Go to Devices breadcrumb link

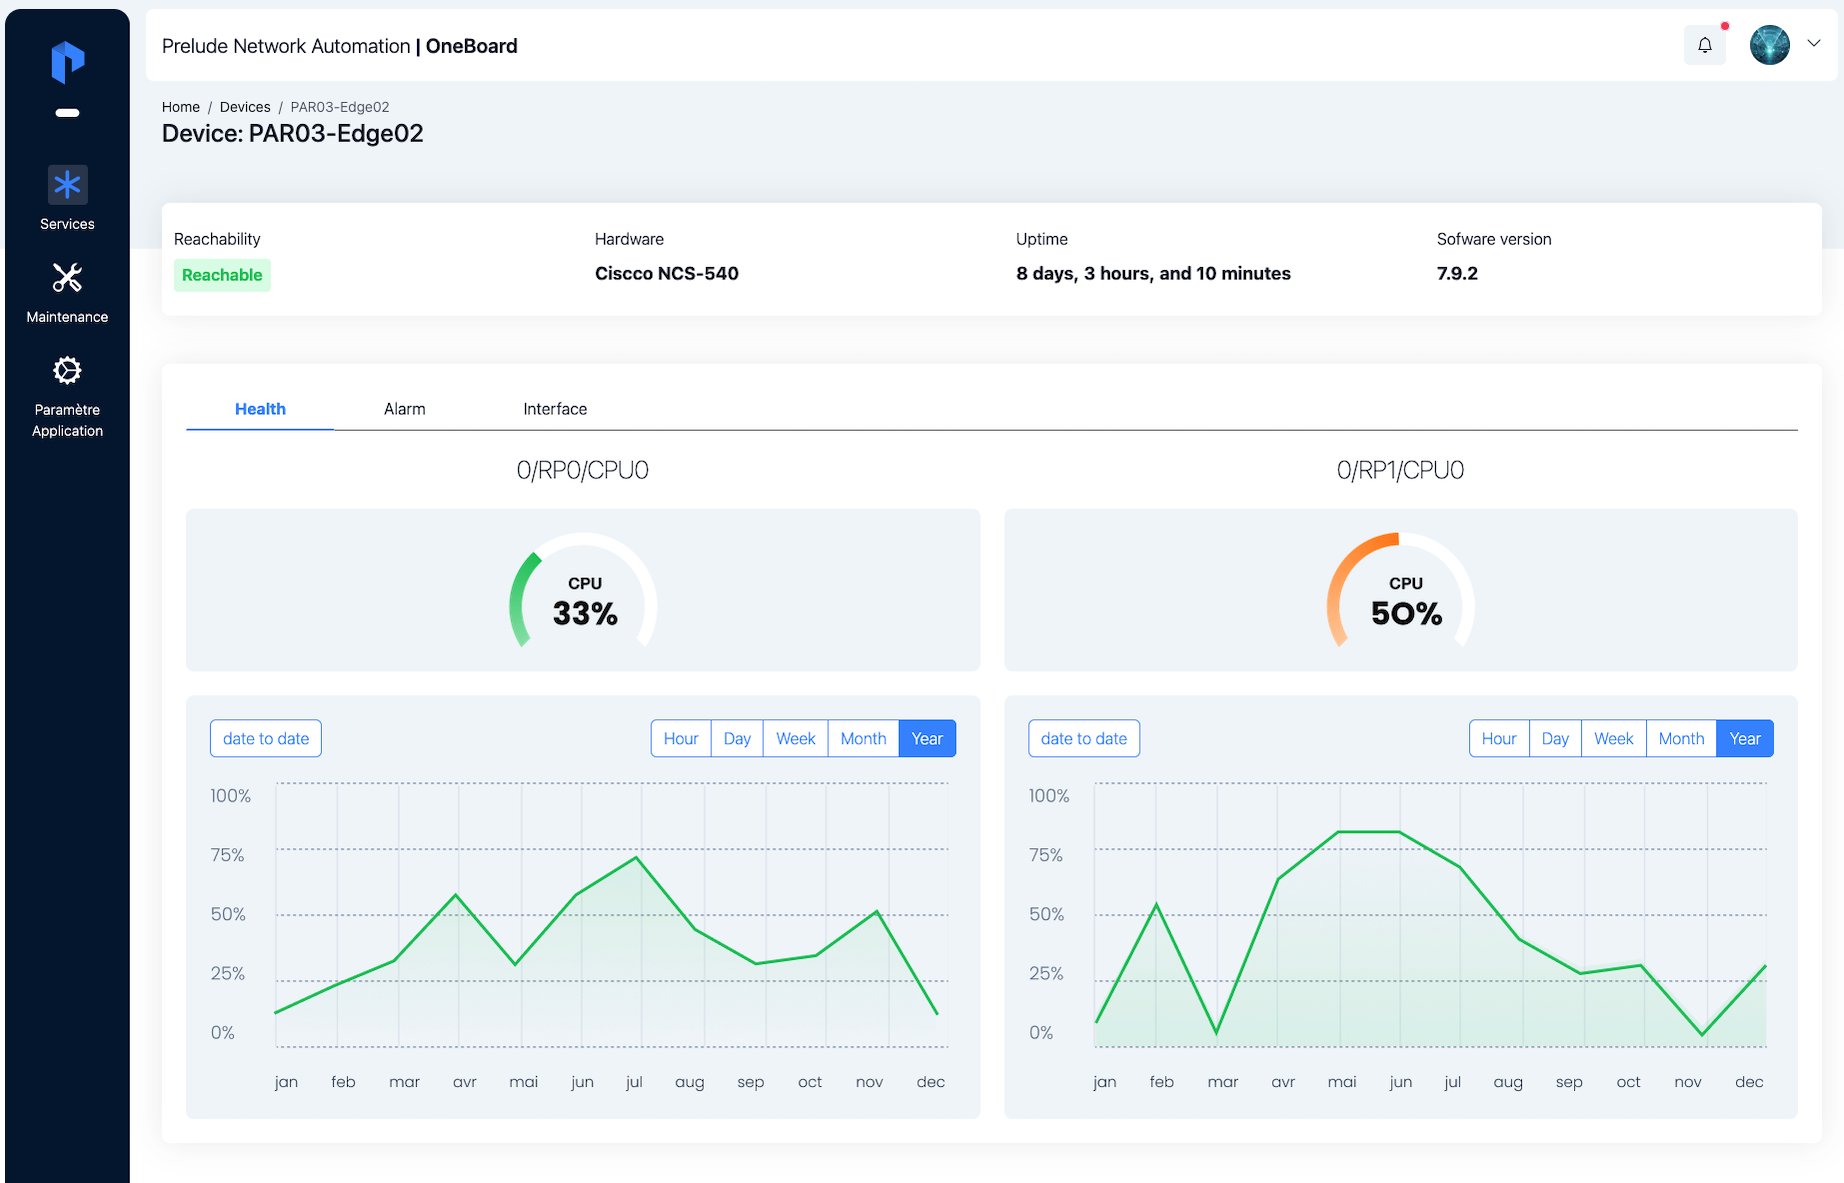245,107
